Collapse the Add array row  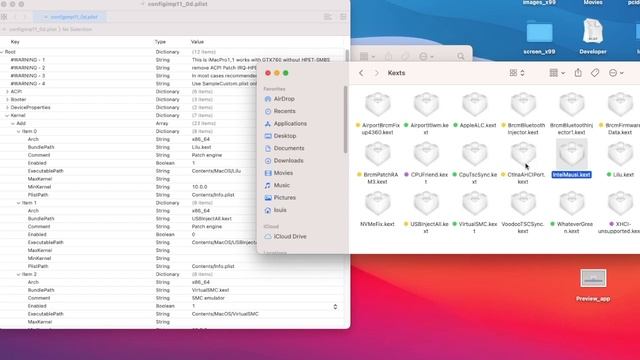pyautogui.click(x=13, y=123)
